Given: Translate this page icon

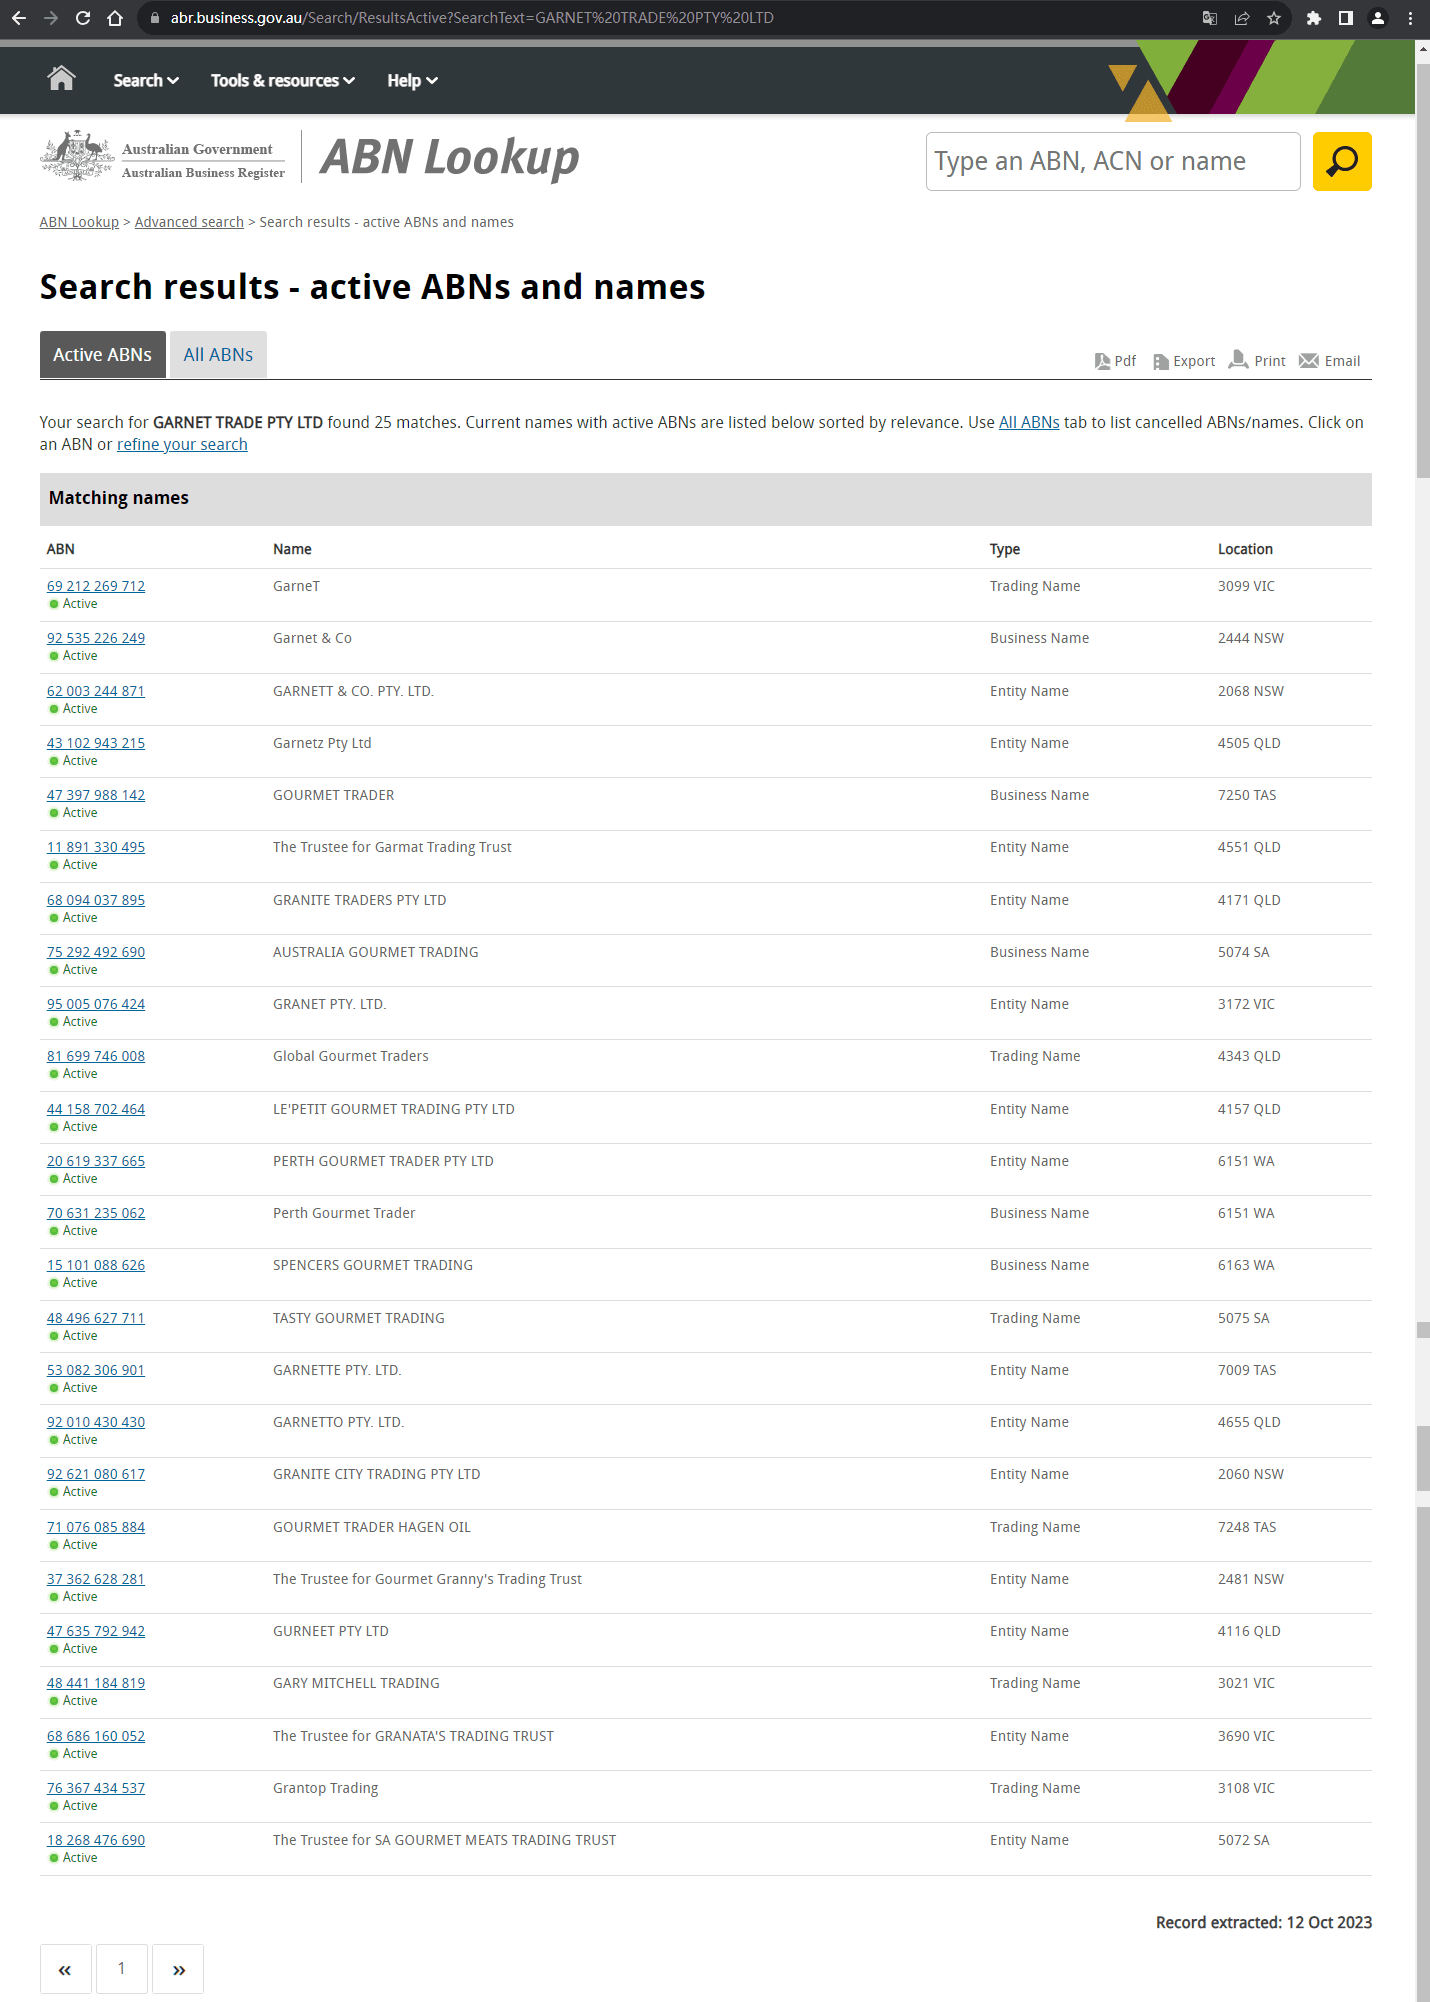Looking at the screenshot, I should click(1209, 18).
